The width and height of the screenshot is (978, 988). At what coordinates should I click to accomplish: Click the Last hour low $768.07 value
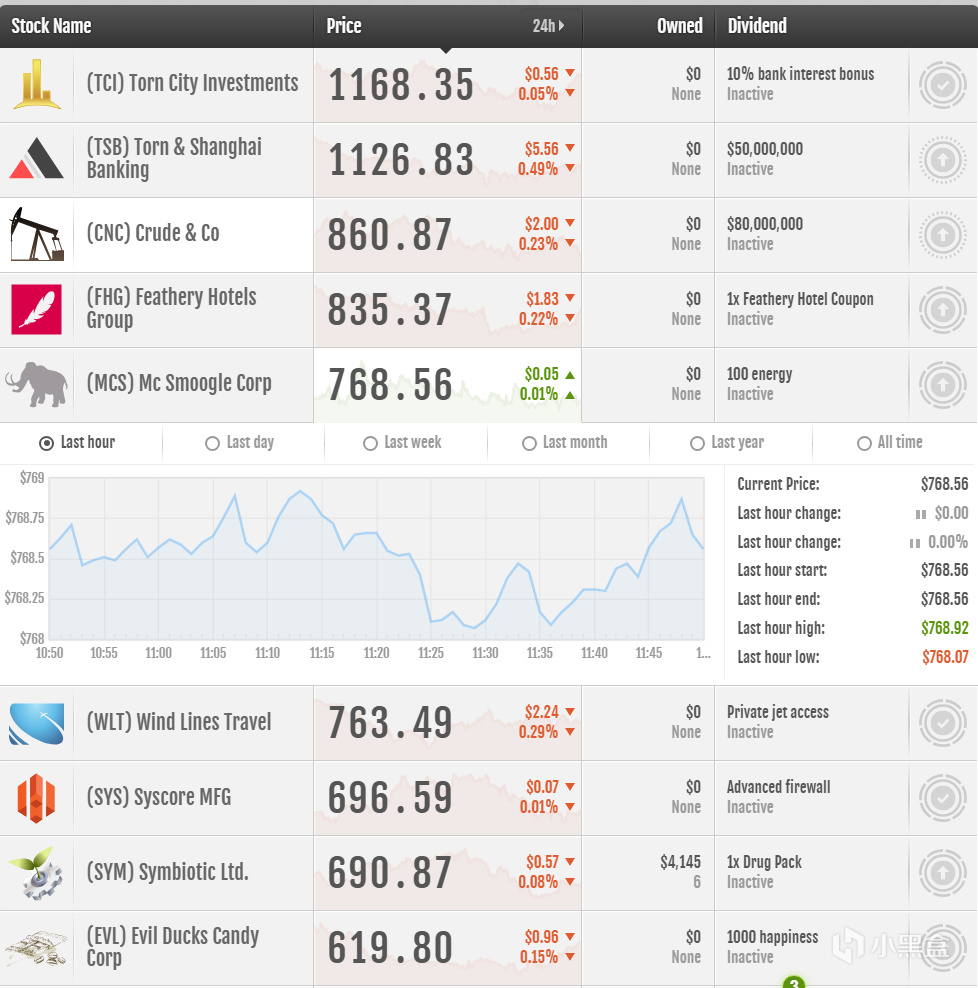945,657
